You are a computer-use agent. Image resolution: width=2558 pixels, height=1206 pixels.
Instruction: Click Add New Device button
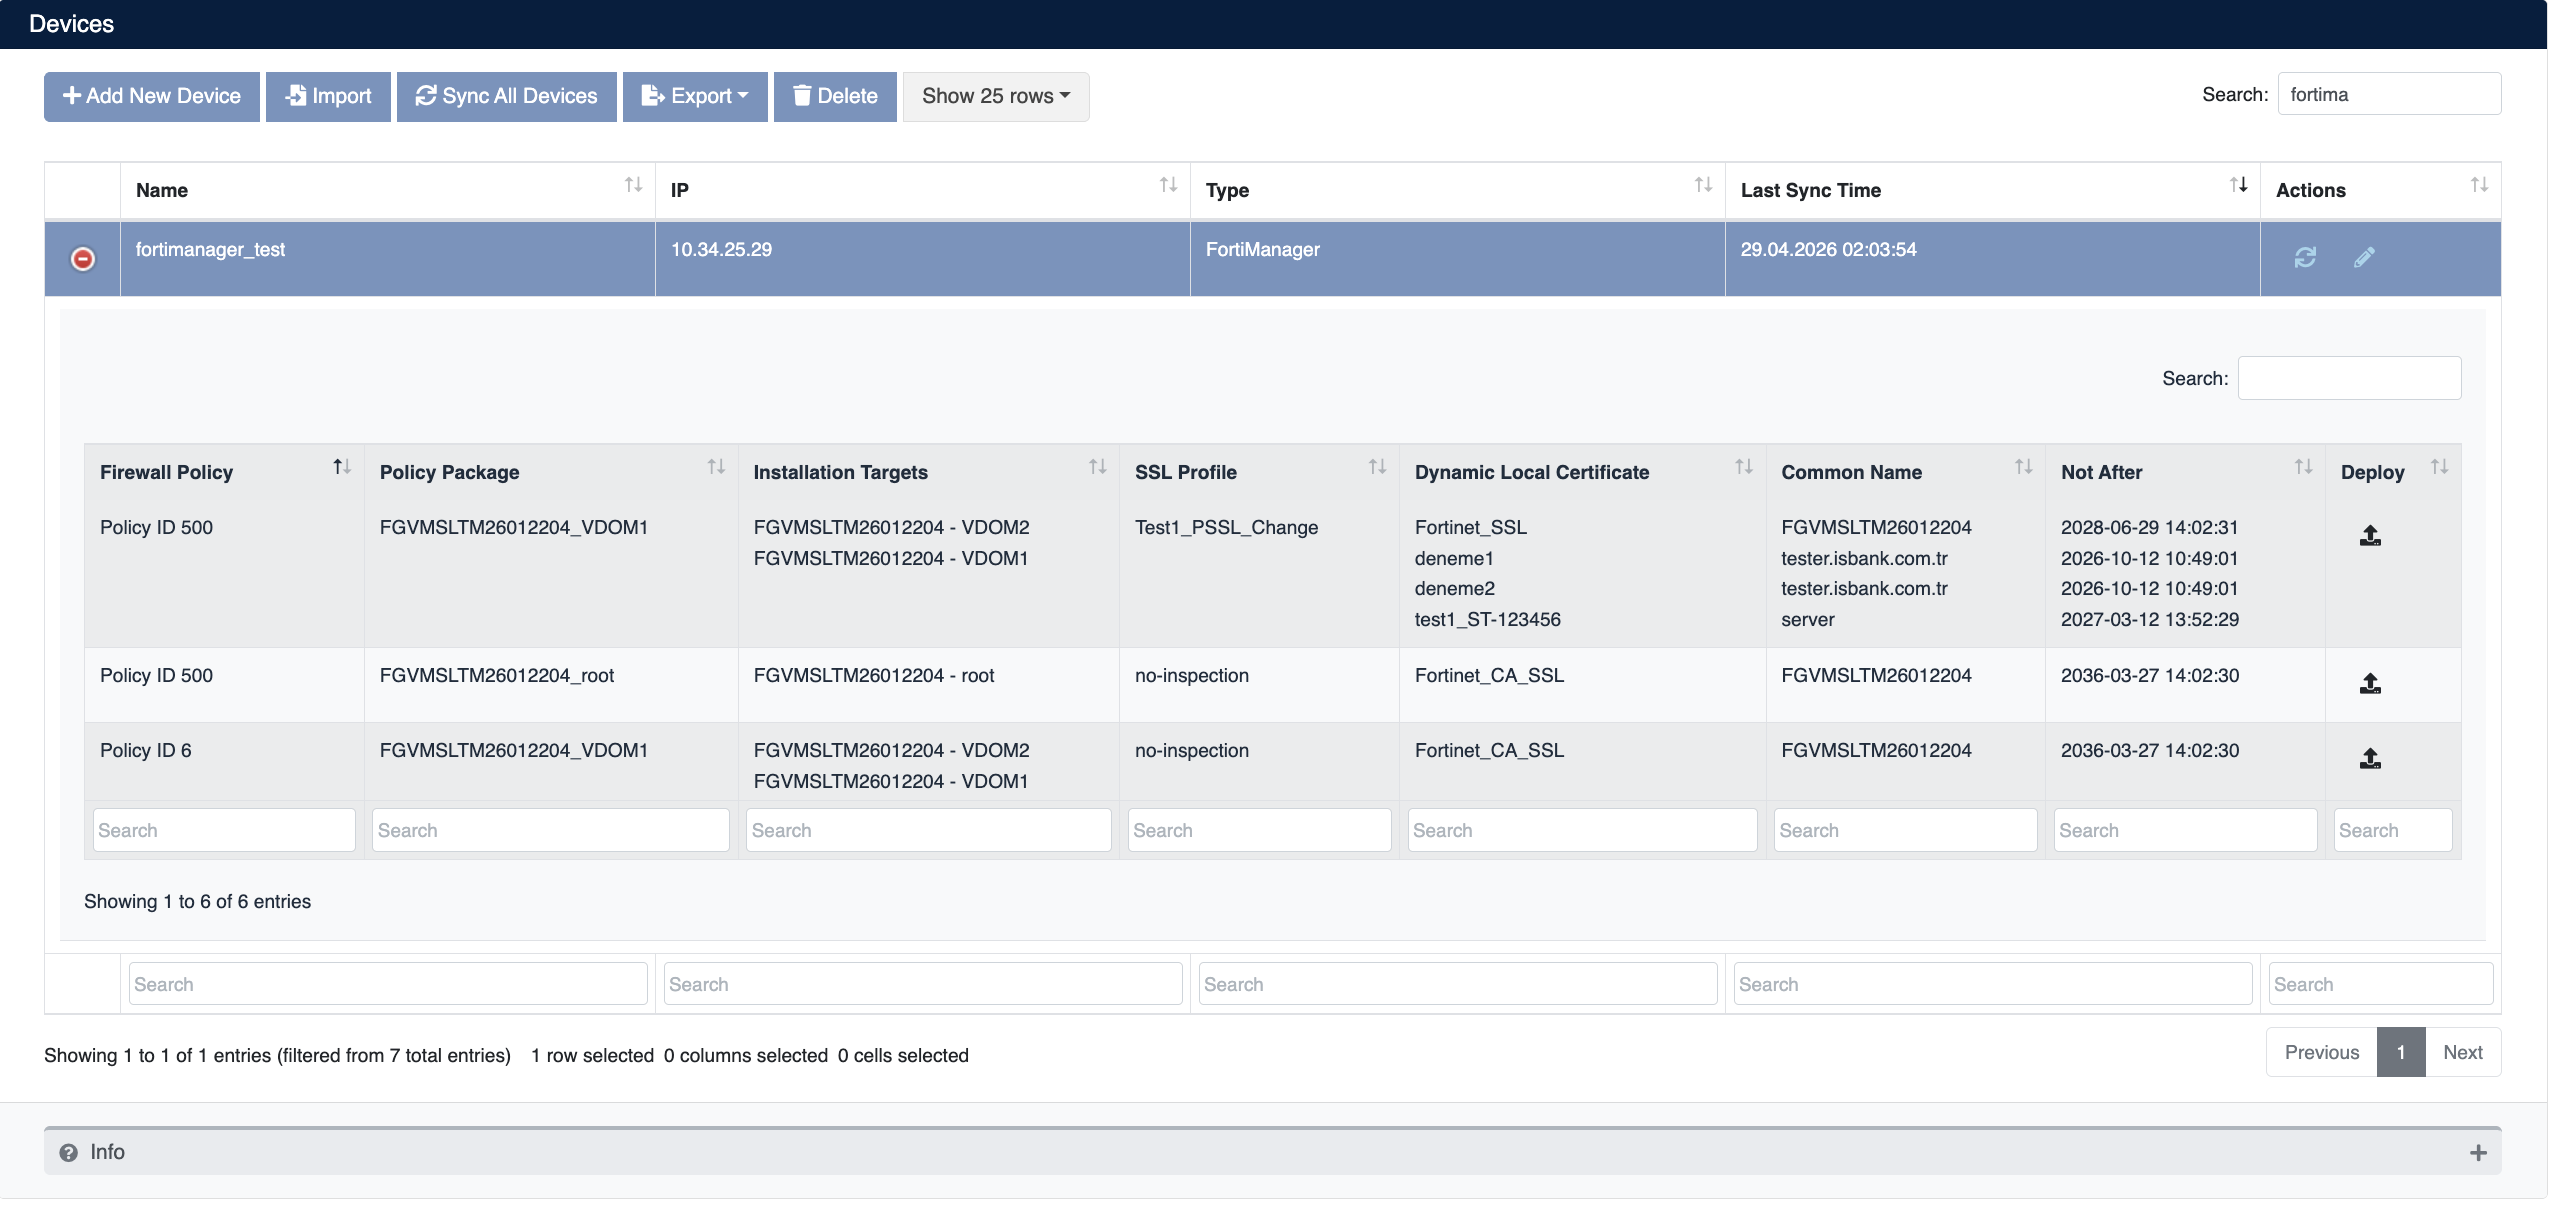(152, 96)
